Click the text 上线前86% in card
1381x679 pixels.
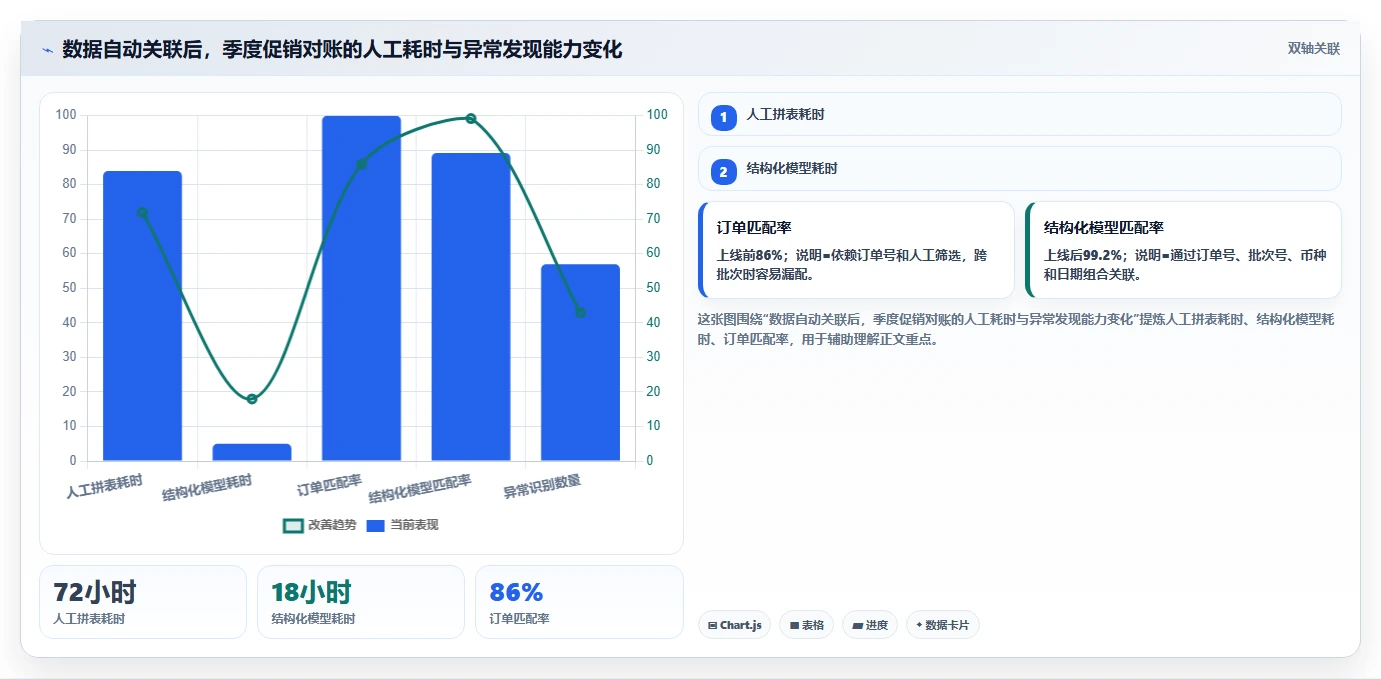[x=750, y=255]
